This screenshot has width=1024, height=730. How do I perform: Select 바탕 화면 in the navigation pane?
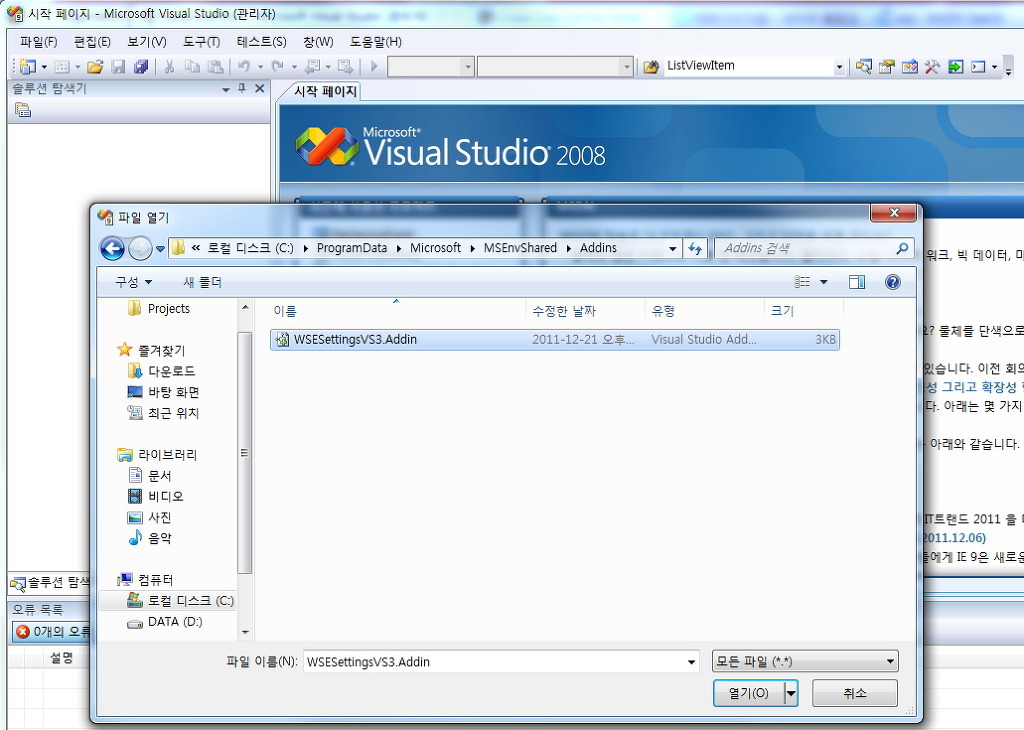[173, 392]
